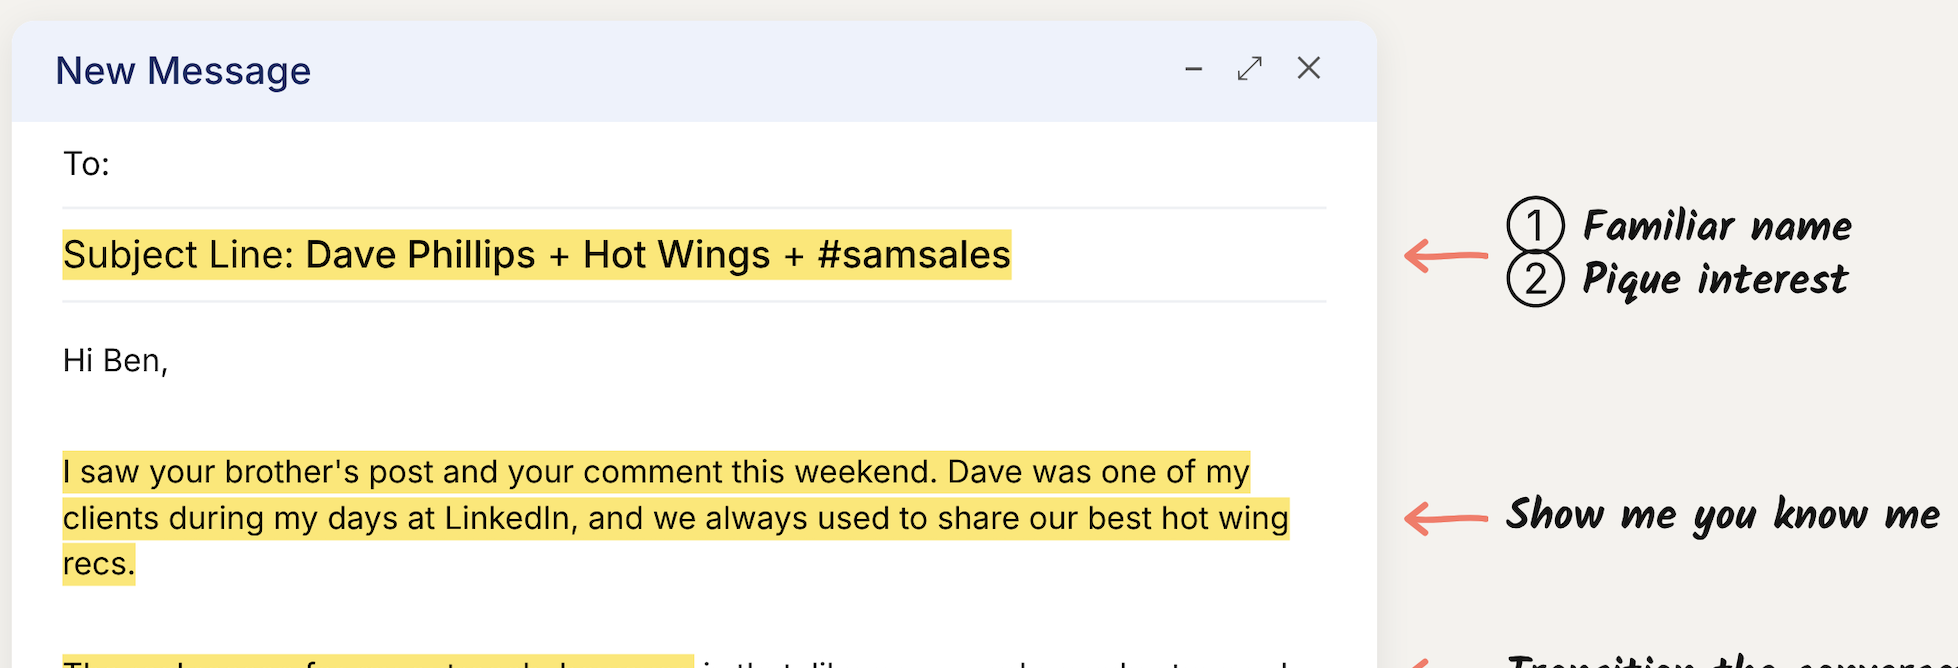Click the New Message title bar
Image resolution: width=1958 pixels, height=668 pixels.
coord(694,71)
